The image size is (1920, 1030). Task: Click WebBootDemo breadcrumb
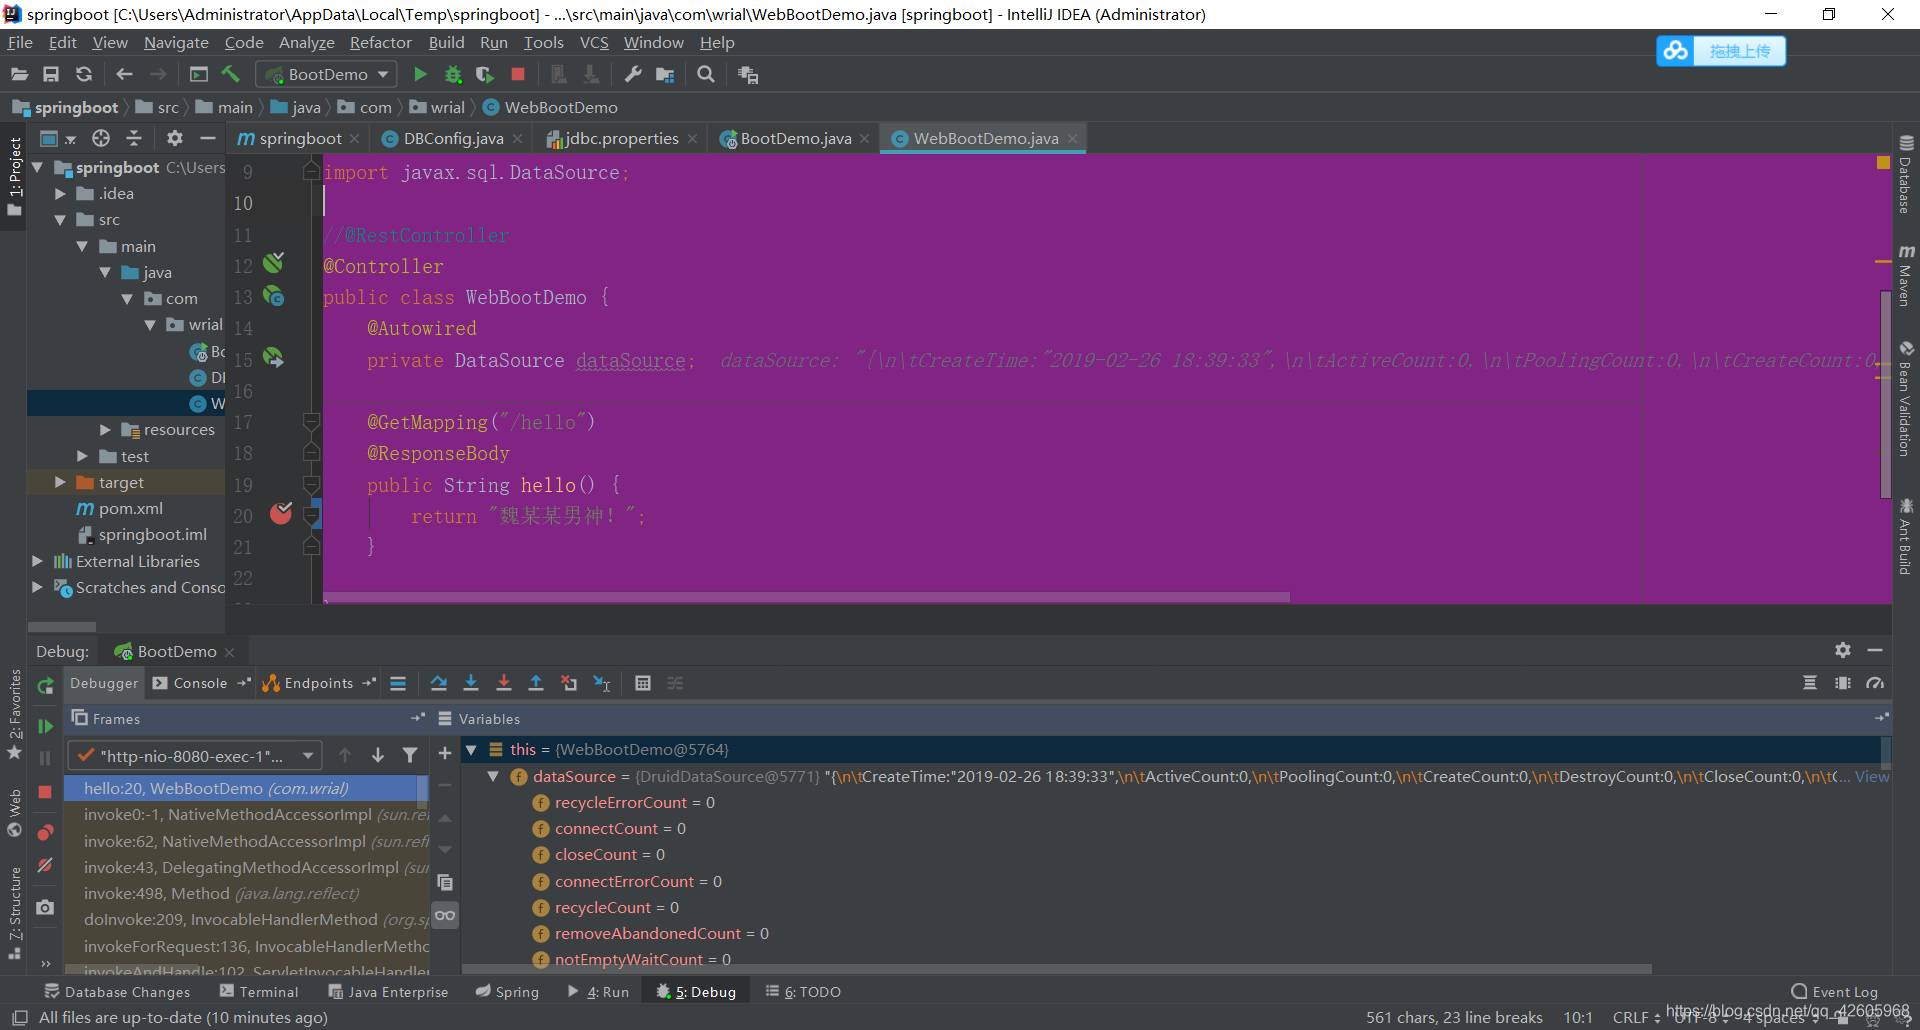[550, 107]
